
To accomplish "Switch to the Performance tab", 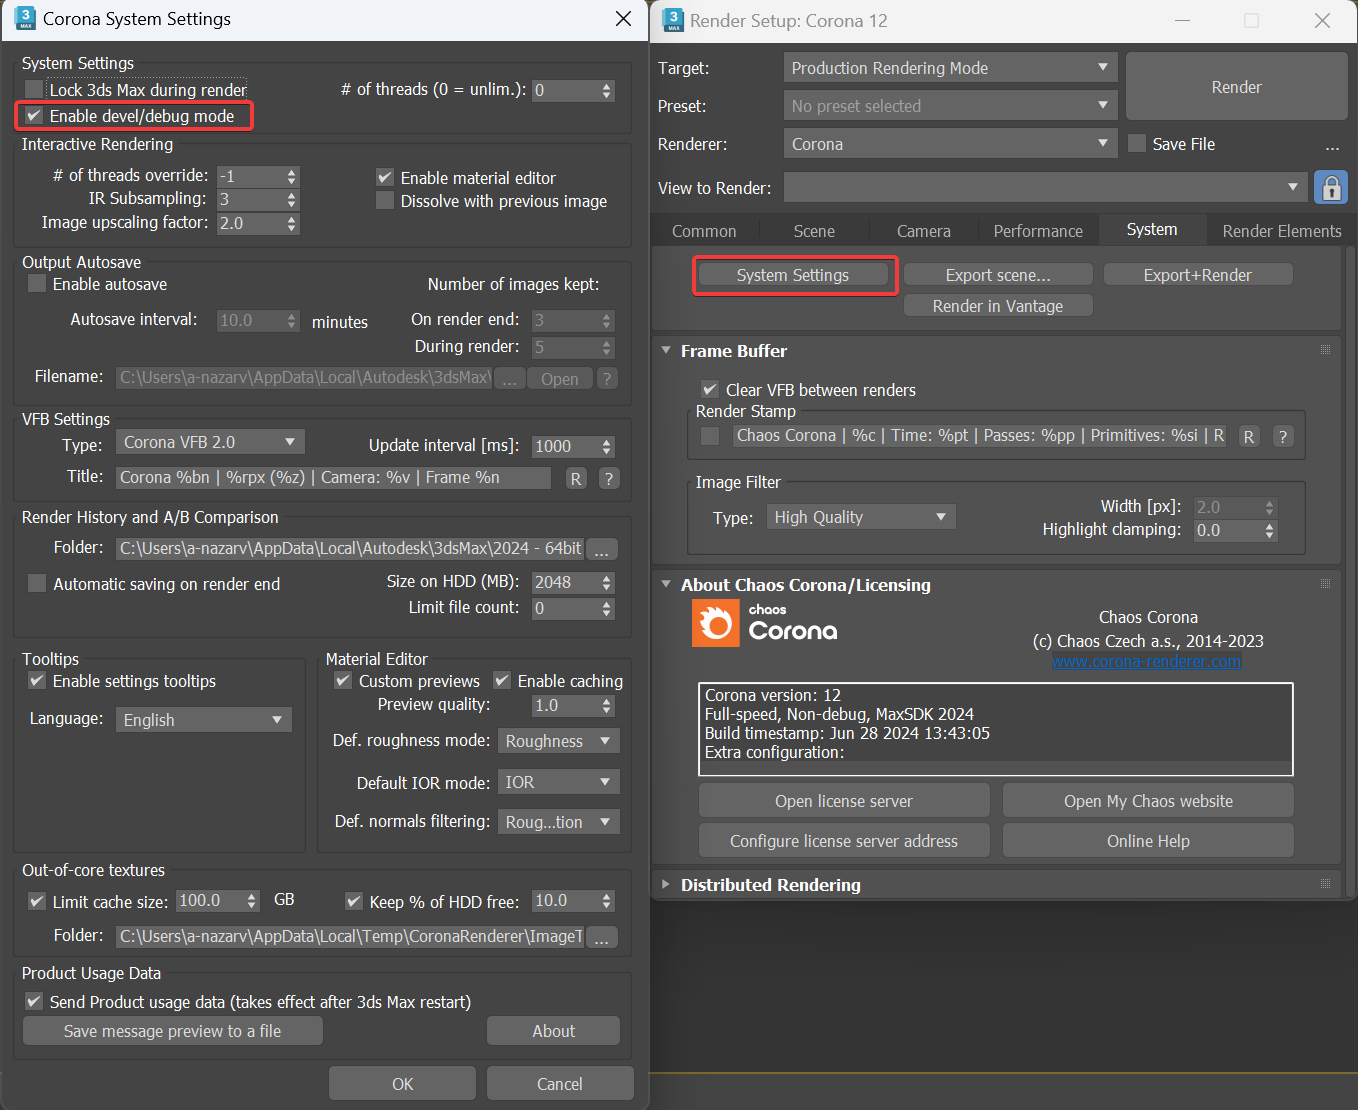I will [x=1038, y=231].
